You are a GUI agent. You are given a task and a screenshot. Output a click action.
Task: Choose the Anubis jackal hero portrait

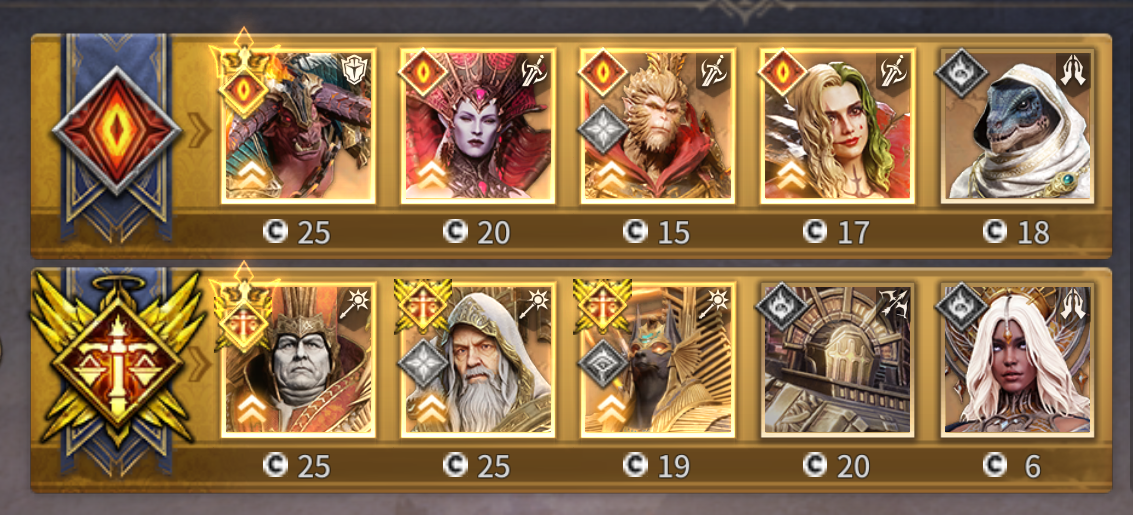658,360
